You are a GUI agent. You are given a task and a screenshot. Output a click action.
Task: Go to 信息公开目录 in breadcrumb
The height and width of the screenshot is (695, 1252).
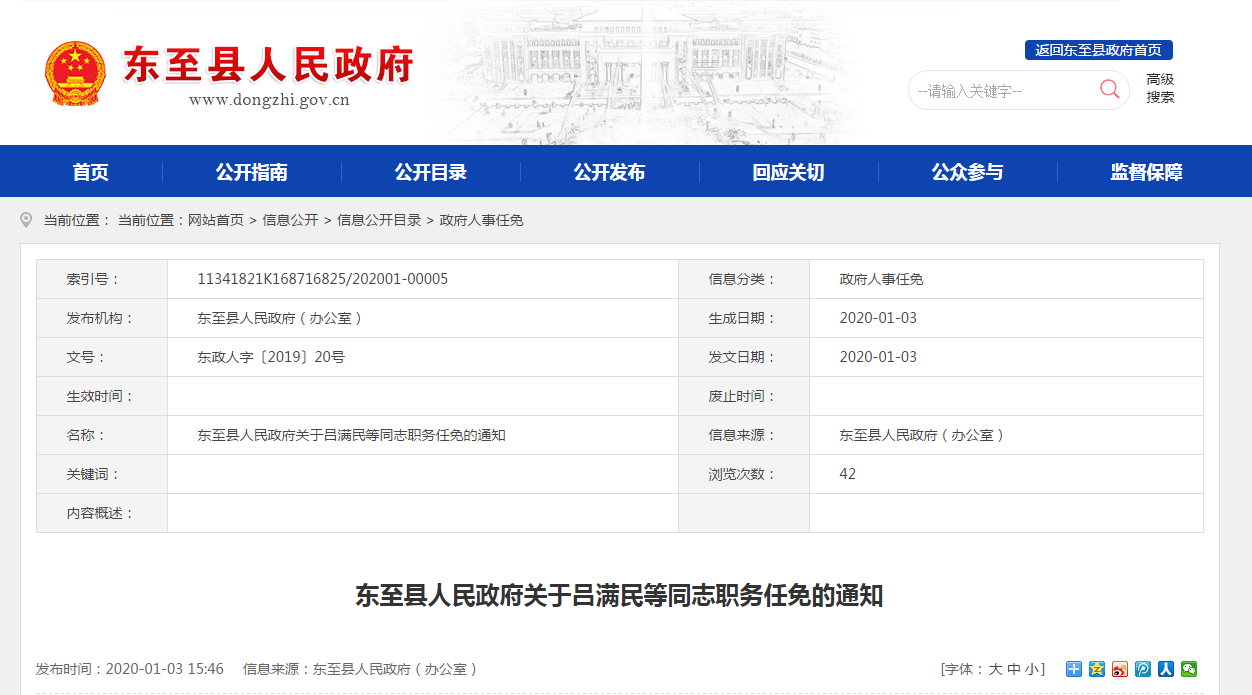(379, 220)
